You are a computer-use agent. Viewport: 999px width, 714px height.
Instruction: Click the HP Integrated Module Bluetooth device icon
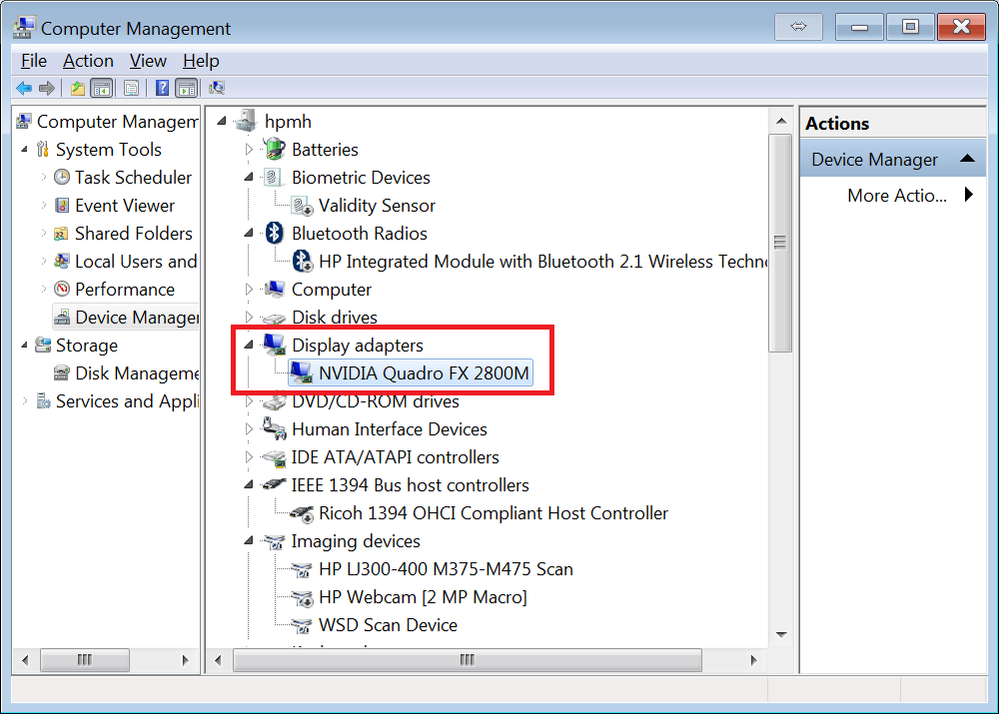click(x=302, y=261)
